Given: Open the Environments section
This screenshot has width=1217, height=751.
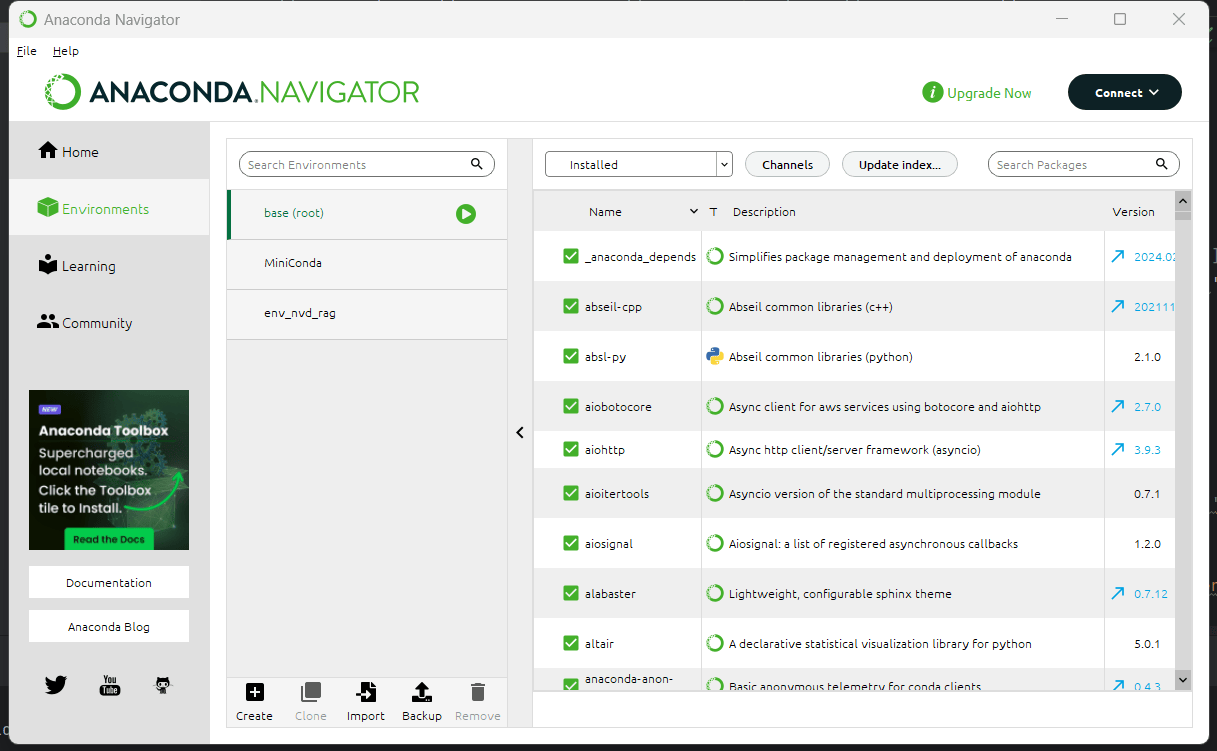Looking at the screenshot, I should point(109,208).
